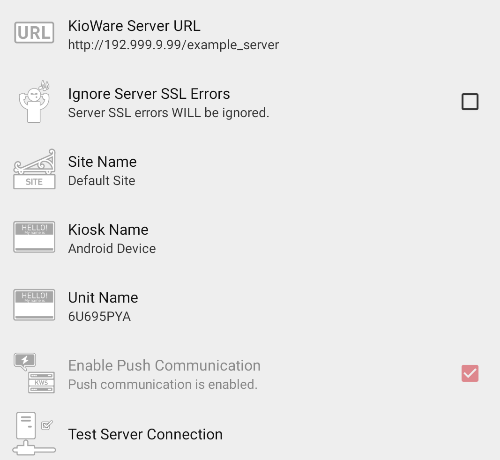Click the push communication server icon

[34, 373]
